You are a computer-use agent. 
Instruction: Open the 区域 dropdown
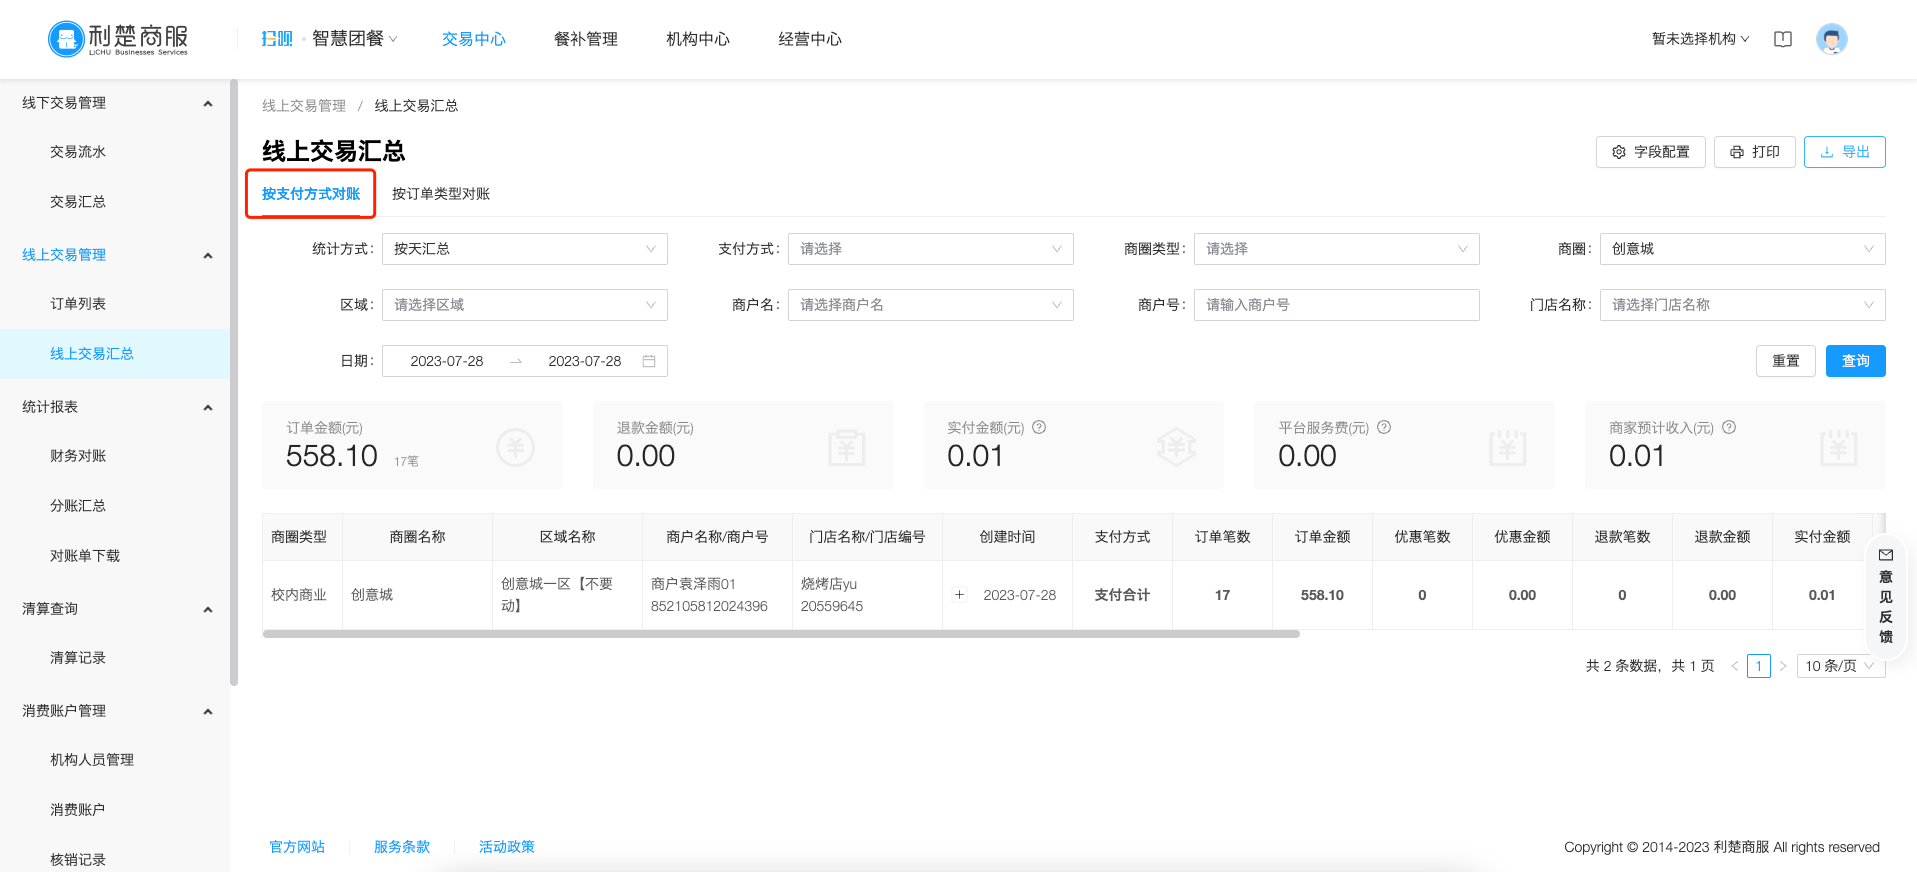click(x=525, y=305)
